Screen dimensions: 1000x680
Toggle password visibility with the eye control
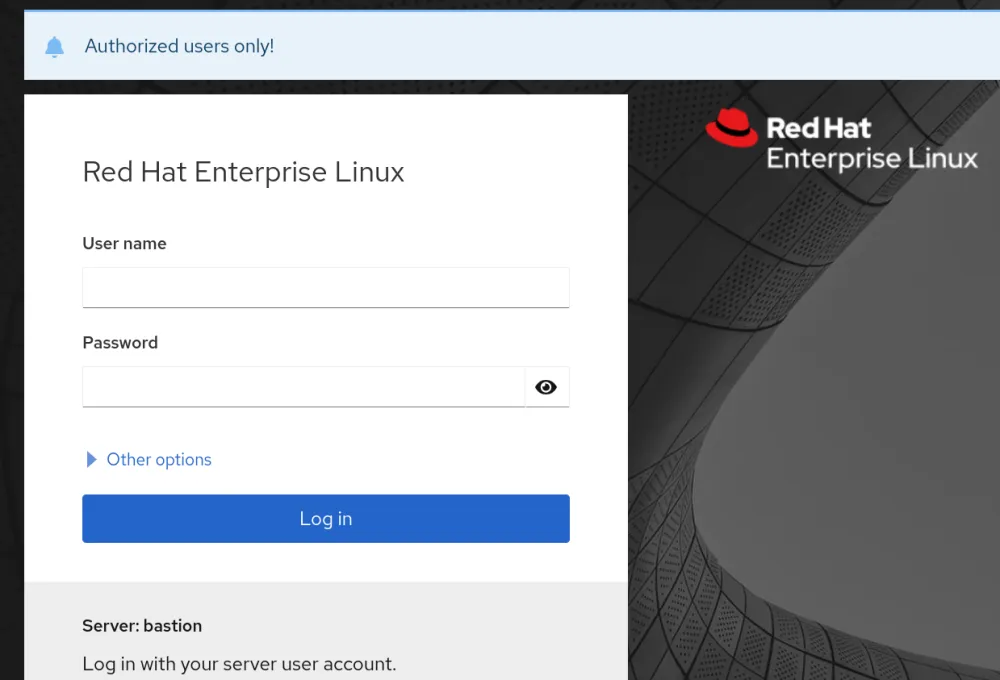tap(546, 386)
